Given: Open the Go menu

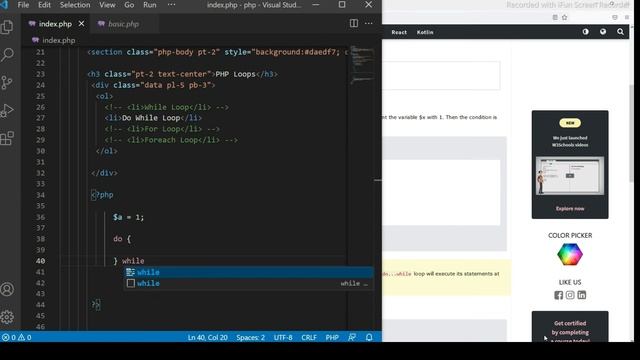Looking at the screenshot, I should pyautogui.click(x=129, y=5).
